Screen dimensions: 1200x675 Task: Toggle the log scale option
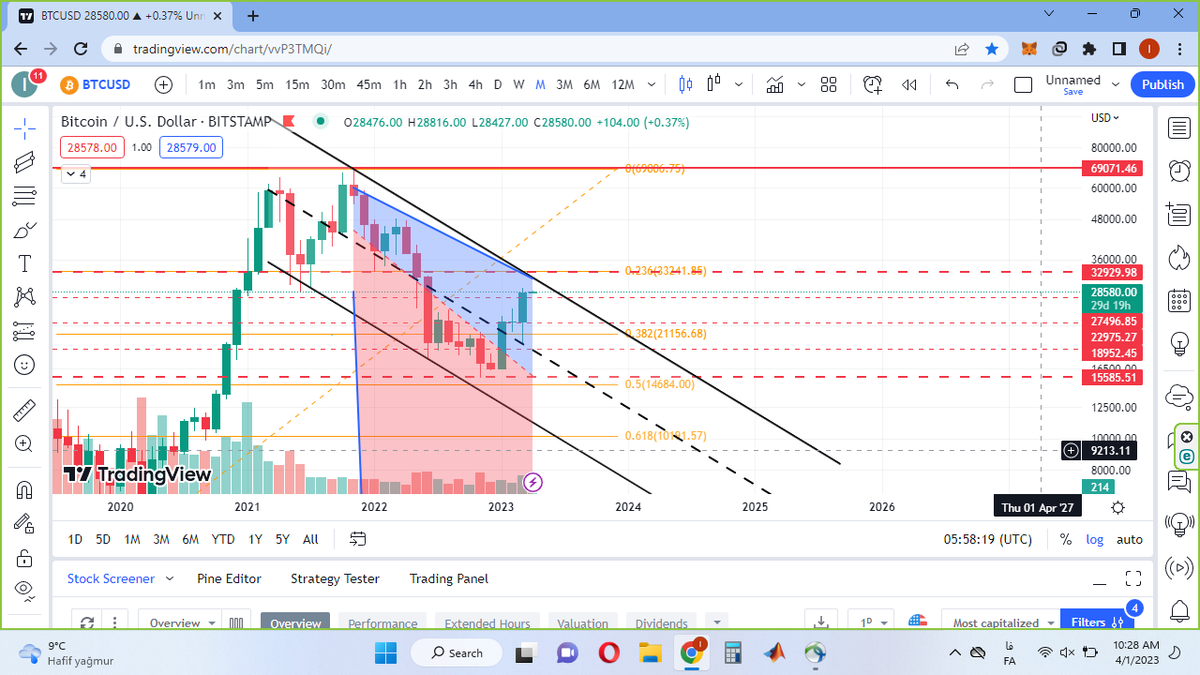pos(1095,539)
